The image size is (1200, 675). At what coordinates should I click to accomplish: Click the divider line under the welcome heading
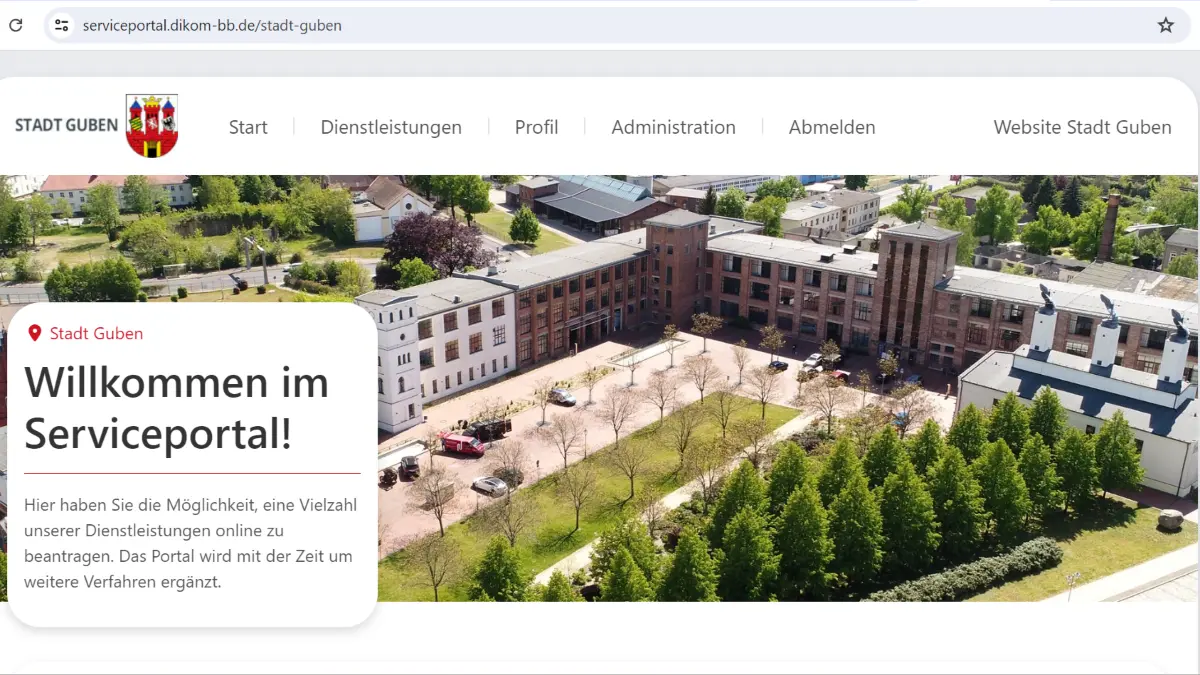(x=190, y=472)
